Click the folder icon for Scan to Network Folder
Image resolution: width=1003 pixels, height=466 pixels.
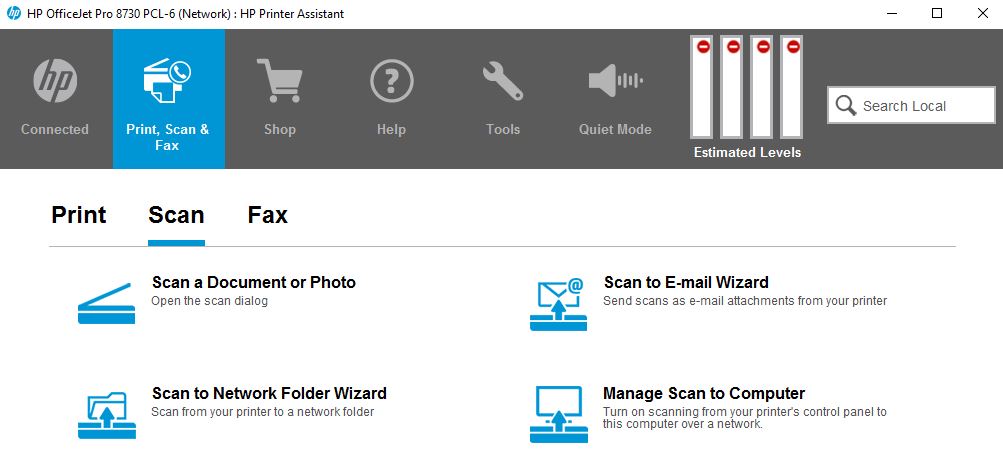pyautogui.click(x=107, y=414)
